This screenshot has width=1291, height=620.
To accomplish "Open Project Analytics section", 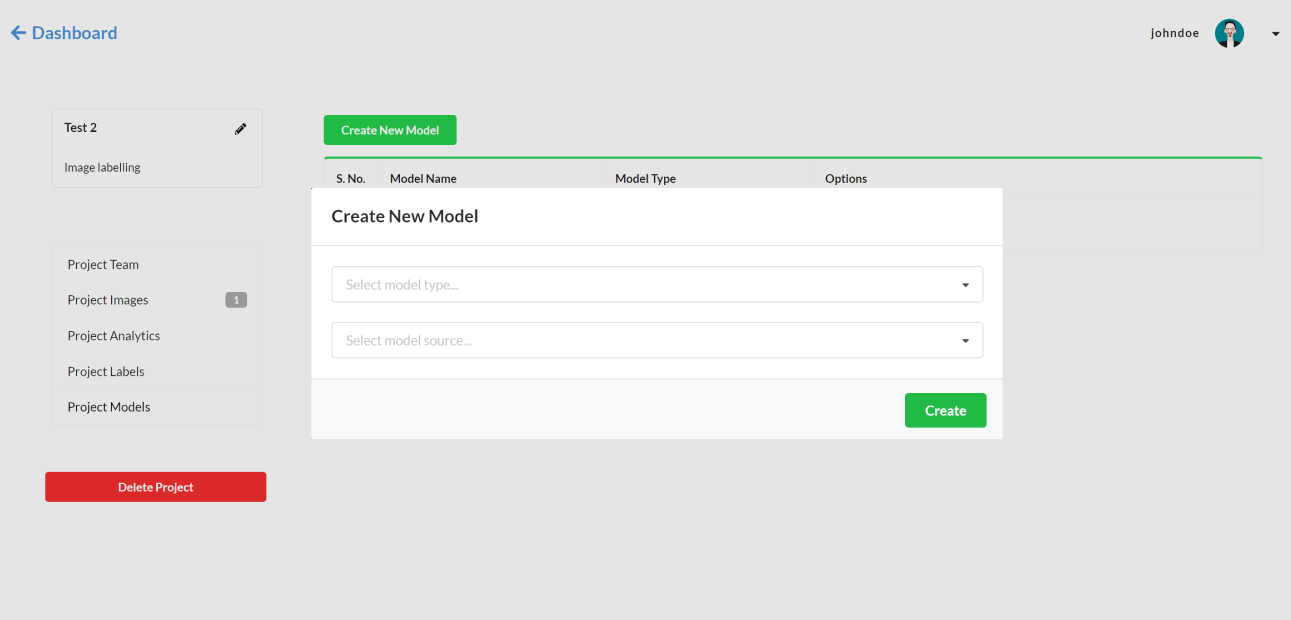I will click(x=113, y=335).
